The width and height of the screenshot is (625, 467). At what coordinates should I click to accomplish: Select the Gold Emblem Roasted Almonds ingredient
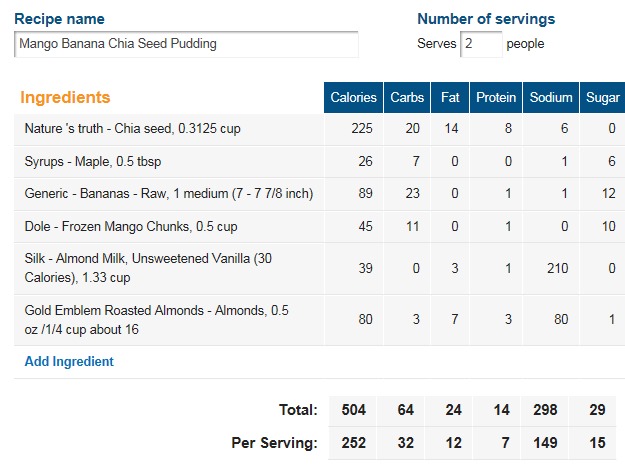tap(156, 320)
